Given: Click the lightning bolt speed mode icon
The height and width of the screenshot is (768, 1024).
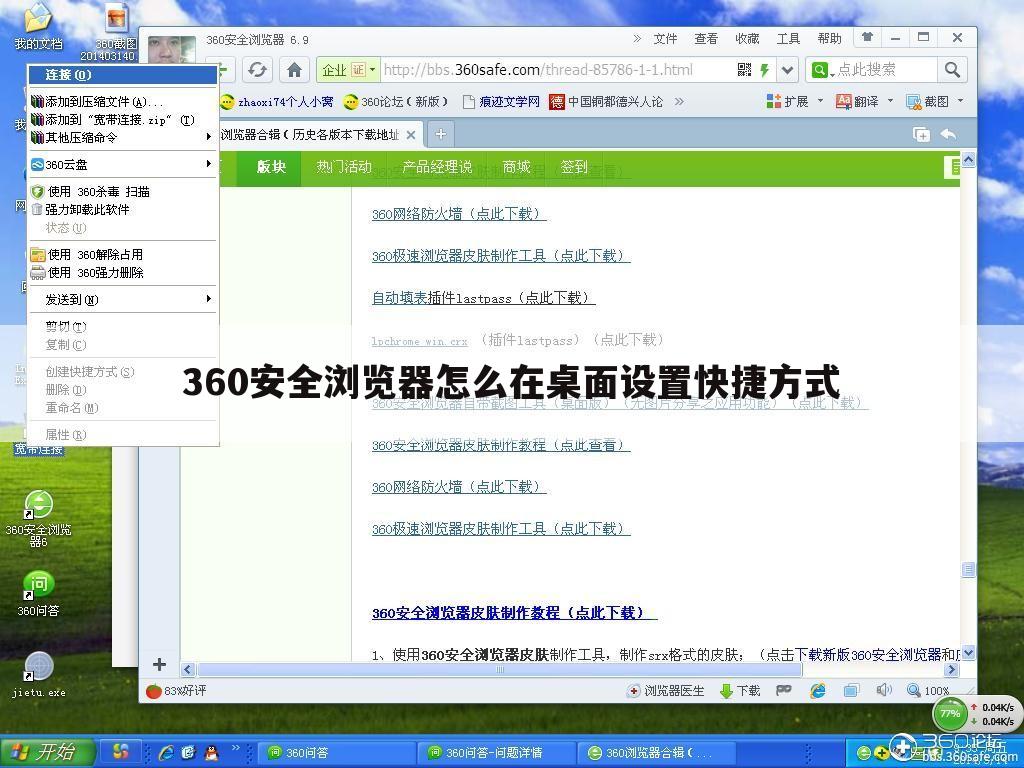Looking at the screenshot, I should coord(765,69).
